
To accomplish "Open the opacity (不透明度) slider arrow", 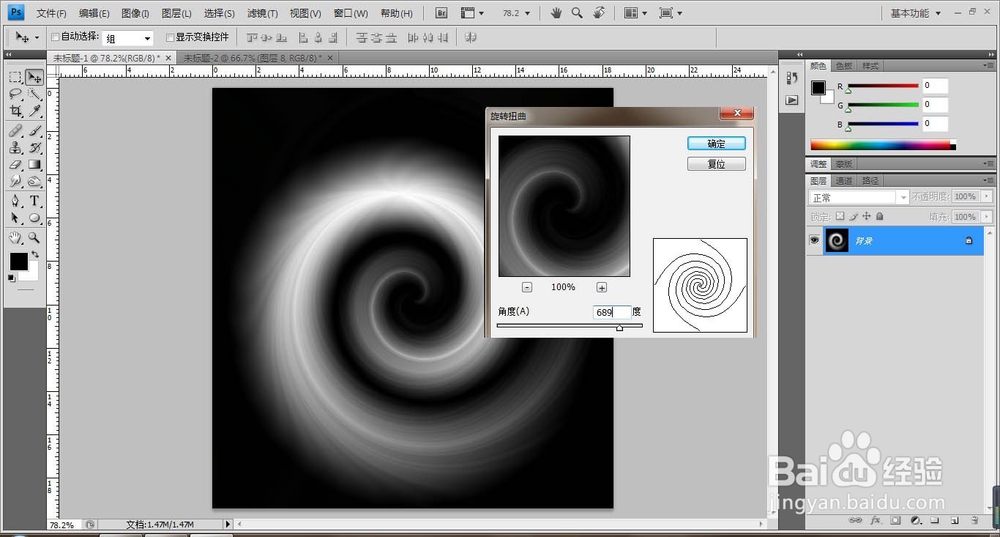I will click(987, 197).
